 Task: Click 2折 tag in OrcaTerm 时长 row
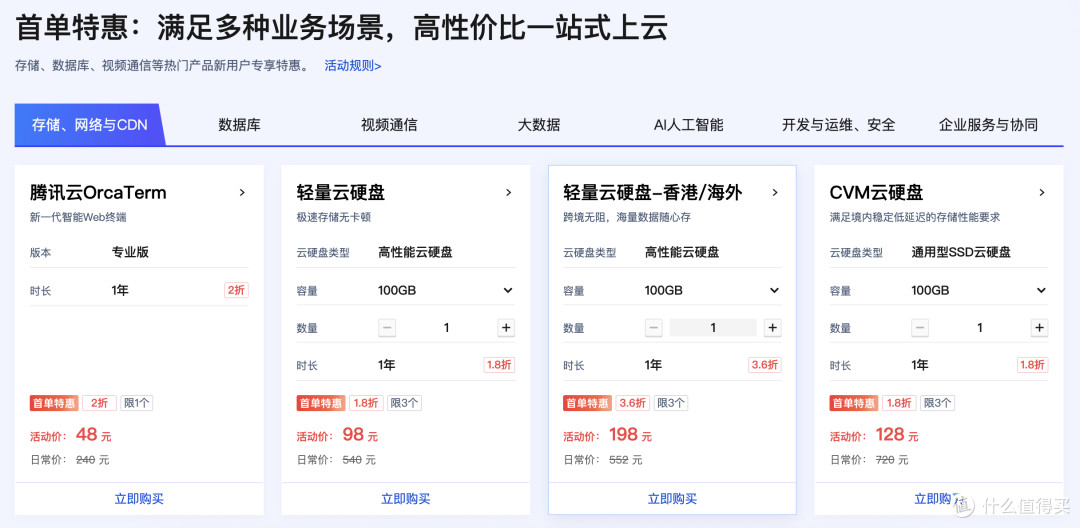point(236,291)
